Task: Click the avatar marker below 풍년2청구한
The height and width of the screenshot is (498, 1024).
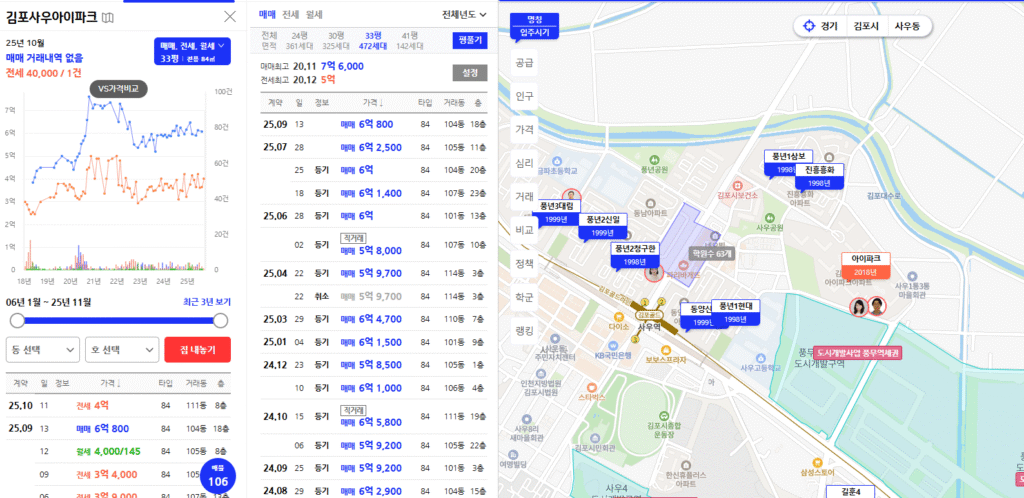Action: [x=653, y=273]
